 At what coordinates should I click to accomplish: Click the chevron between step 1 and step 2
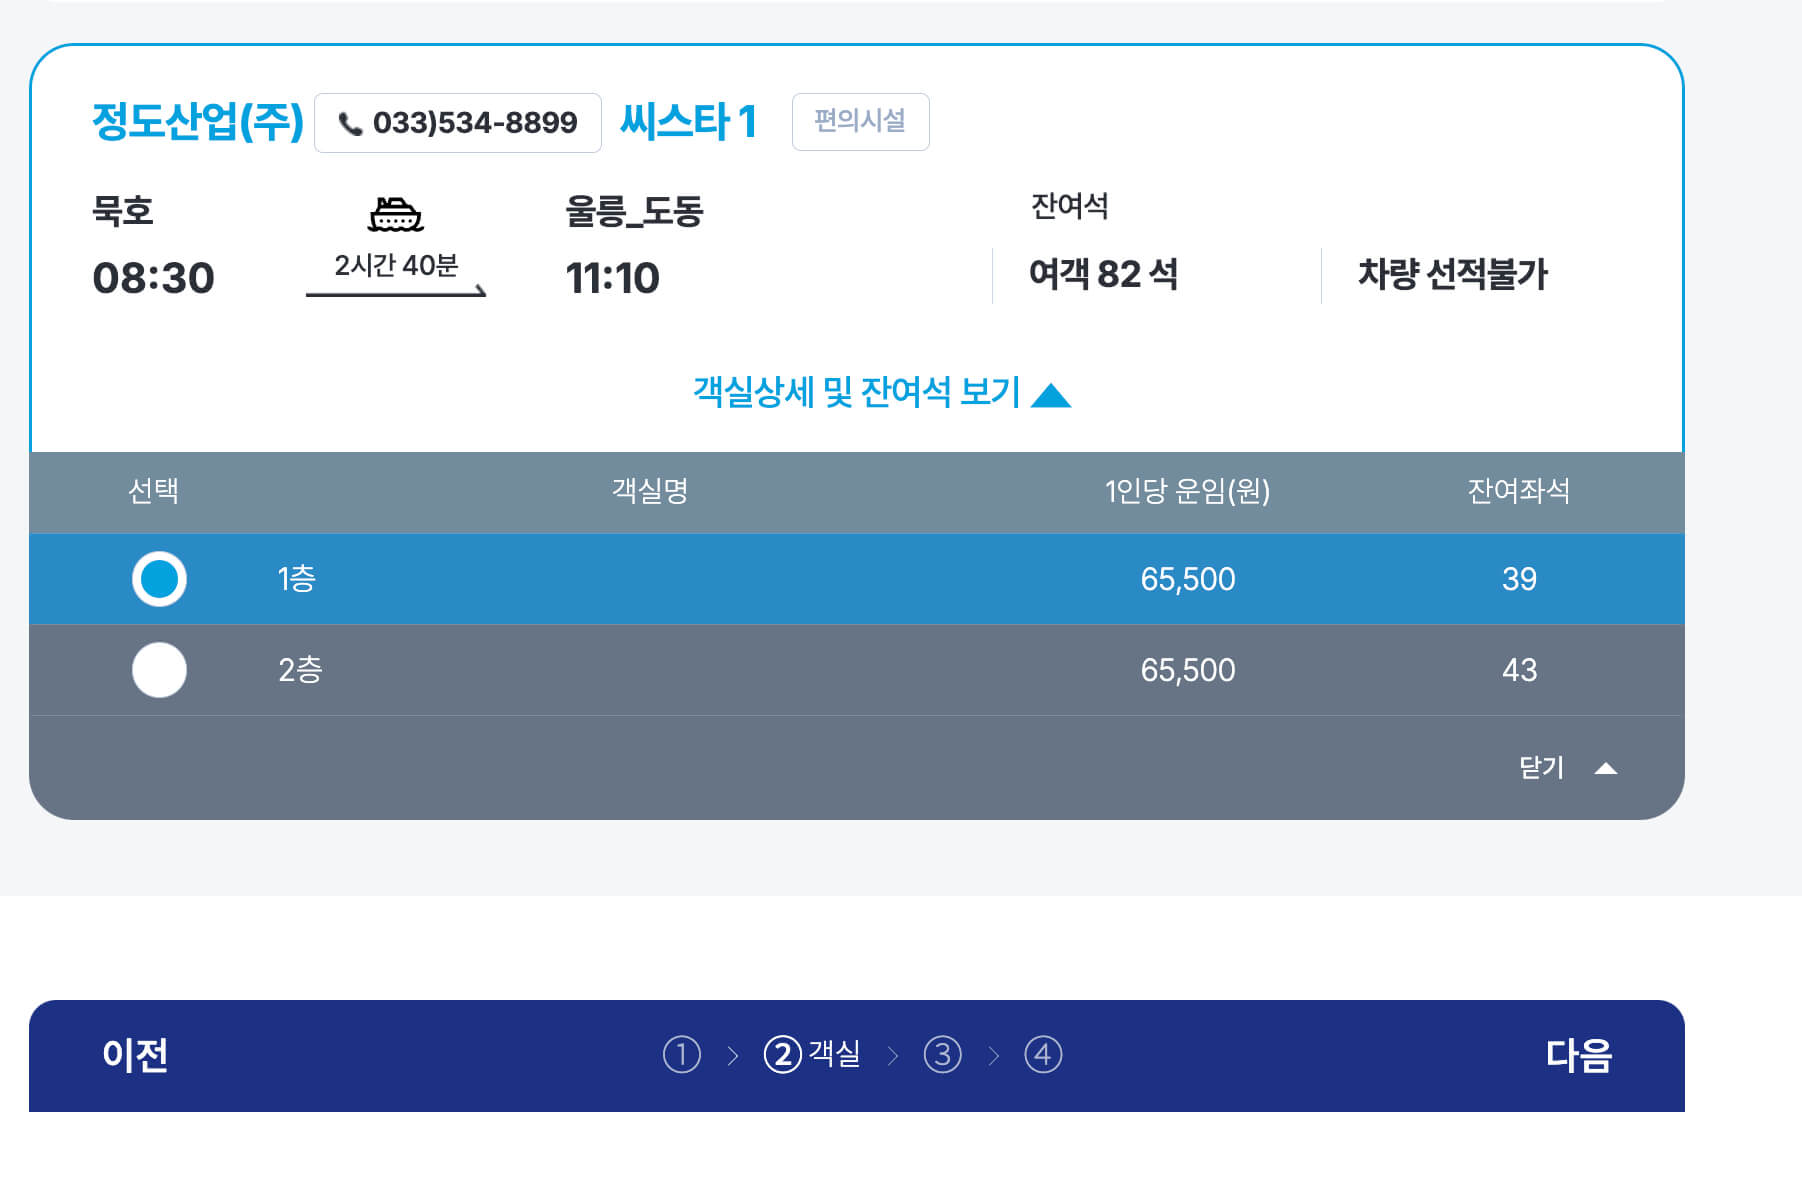tap(733, 1055)
